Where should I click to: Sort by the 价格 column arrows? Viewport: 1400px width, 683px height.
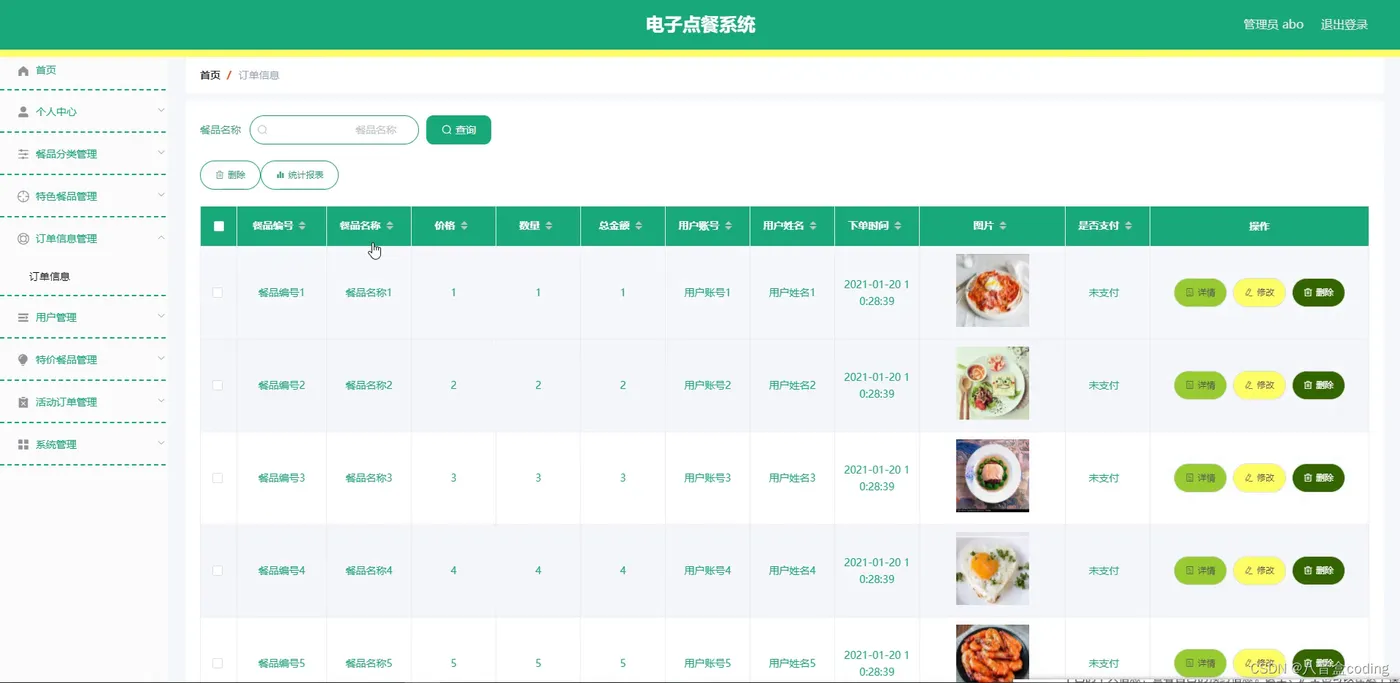464,226
